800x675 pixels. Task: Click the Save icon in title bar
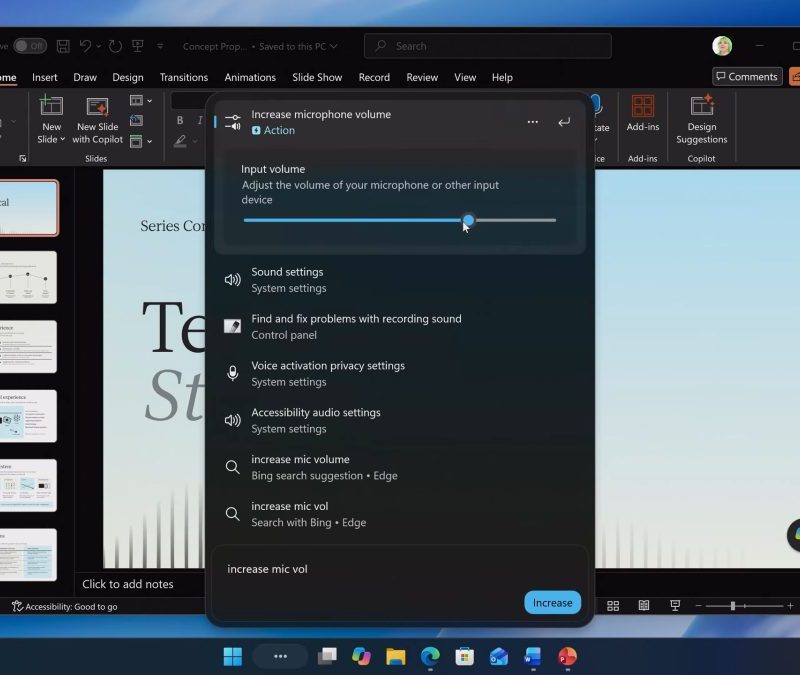63,46
